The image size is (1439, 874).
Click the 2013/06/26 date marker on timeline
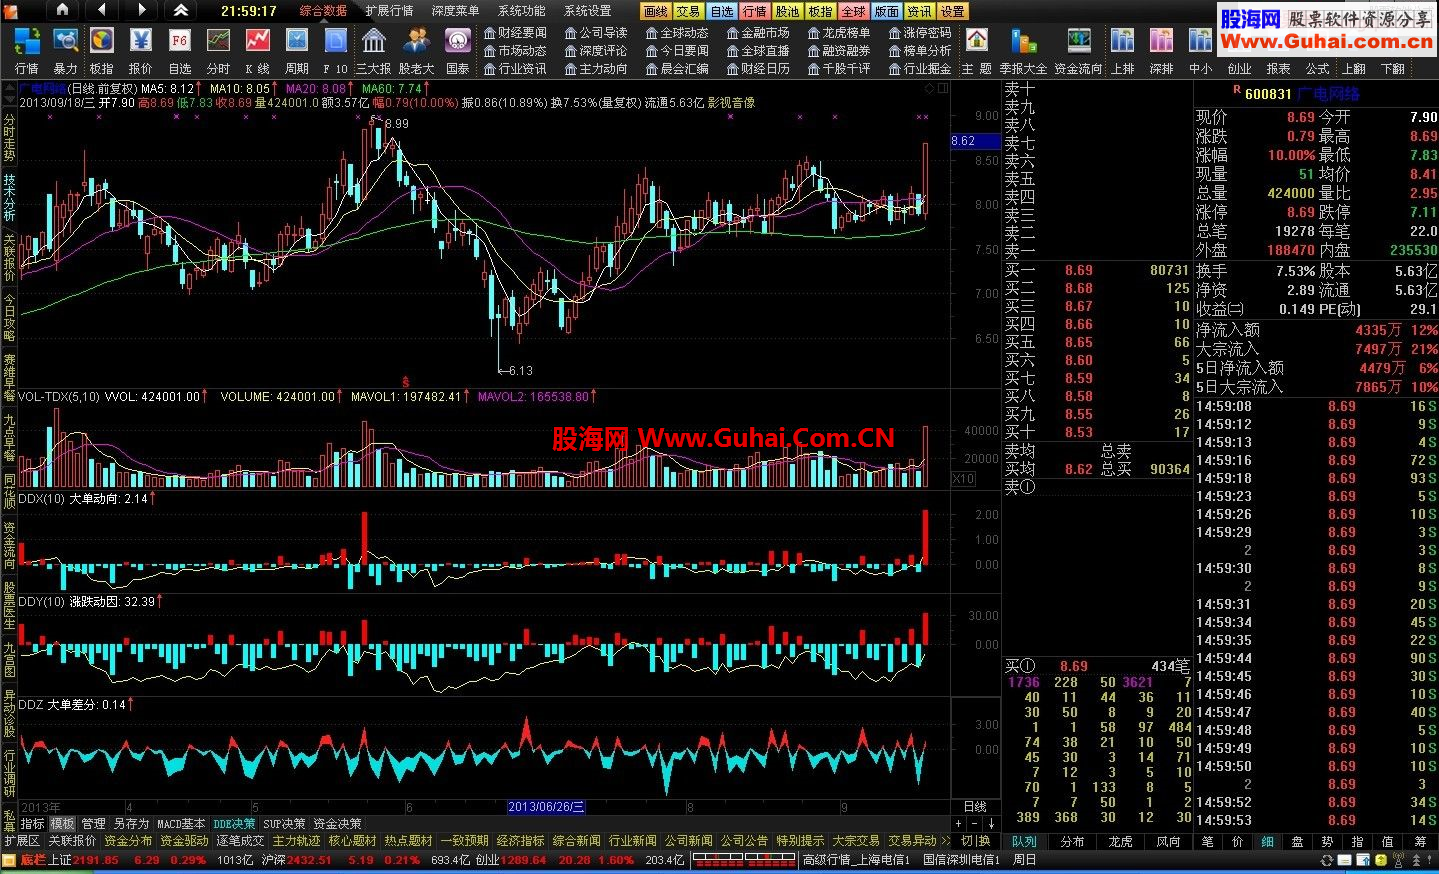546,807
